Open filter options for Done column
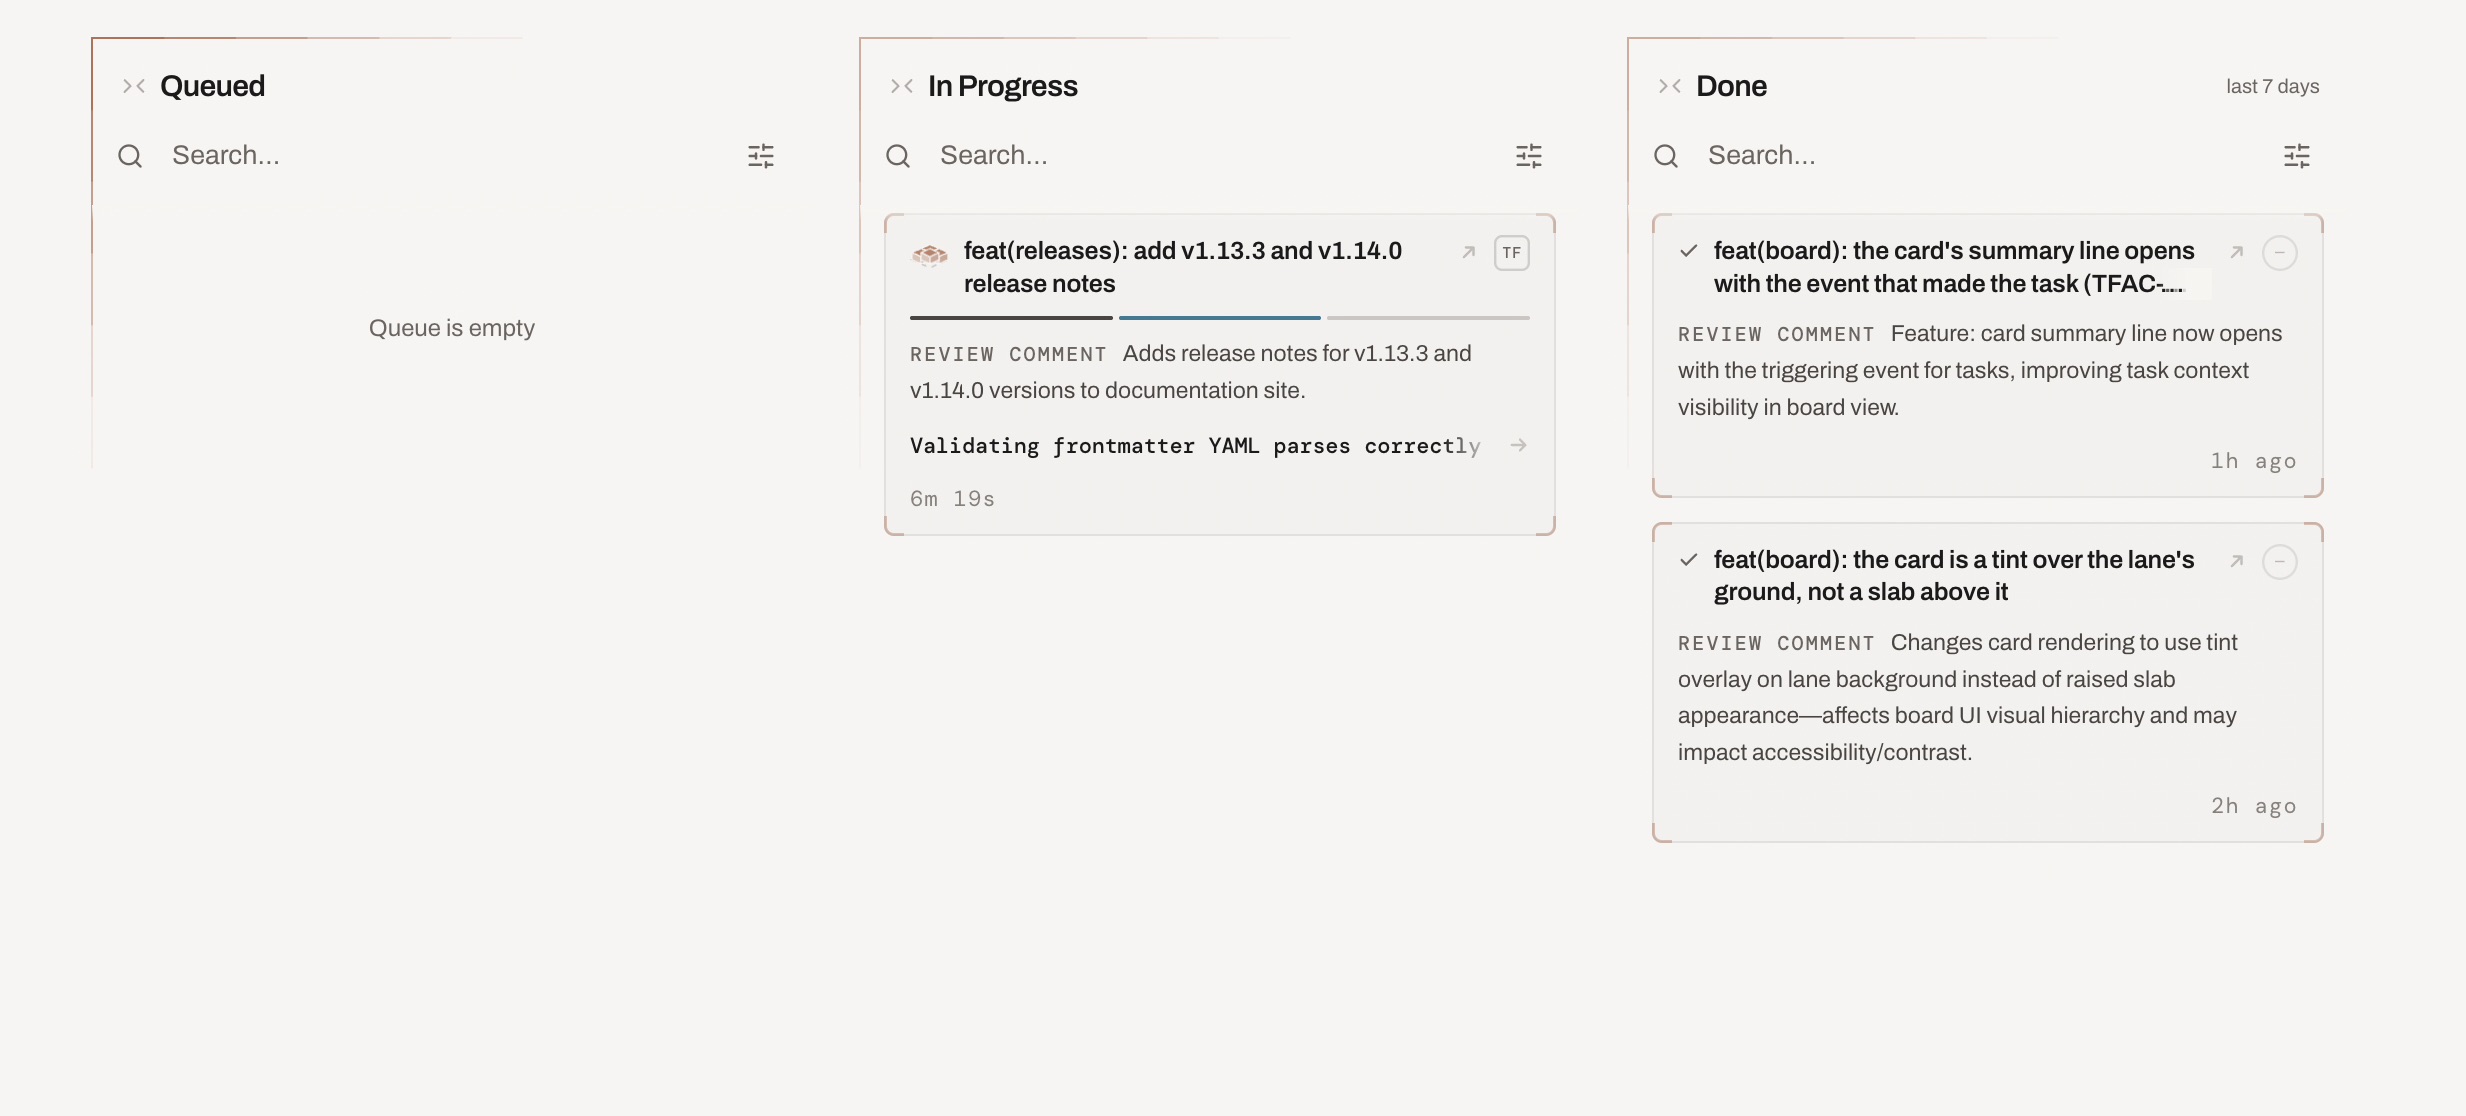This screenshot has height=1116, width=2466. pos(2297,156)
